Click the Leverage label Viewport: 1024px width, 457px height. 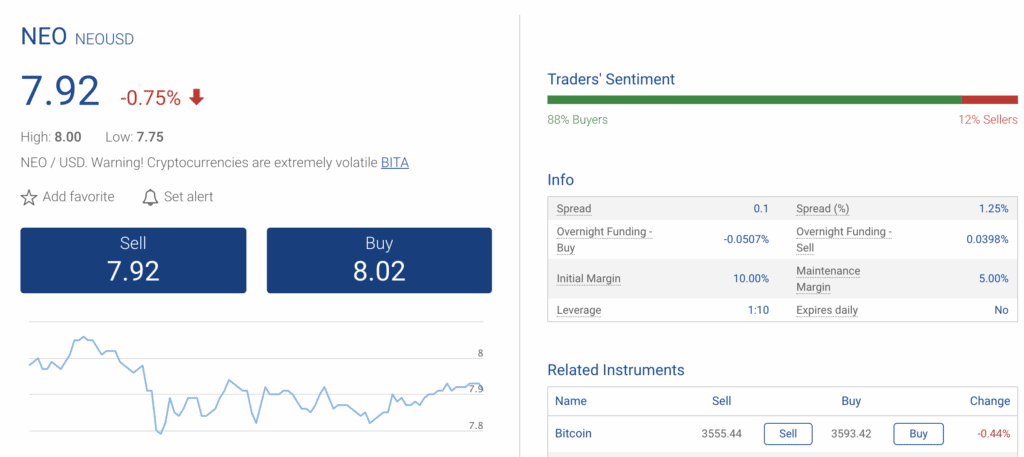(579, 310)
